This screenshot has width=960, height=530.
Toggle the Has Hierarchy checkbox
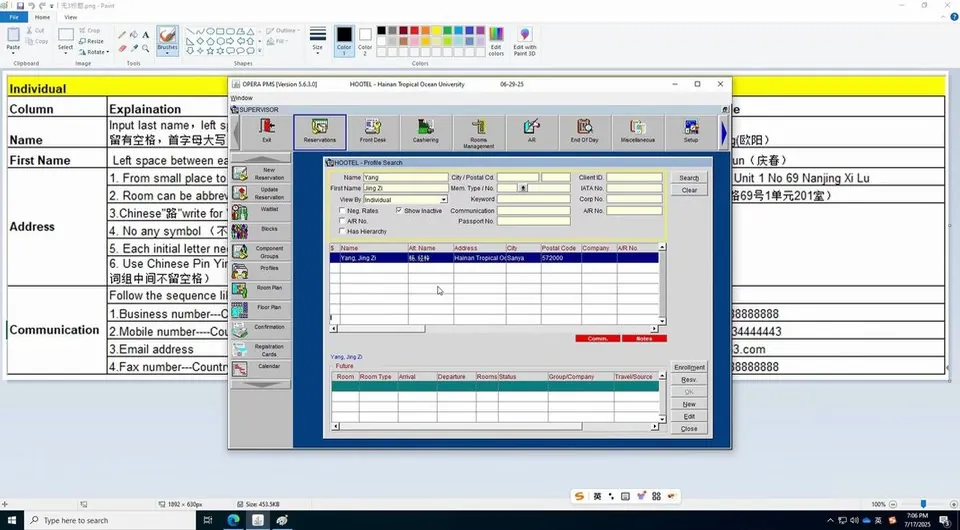[342, 231]
